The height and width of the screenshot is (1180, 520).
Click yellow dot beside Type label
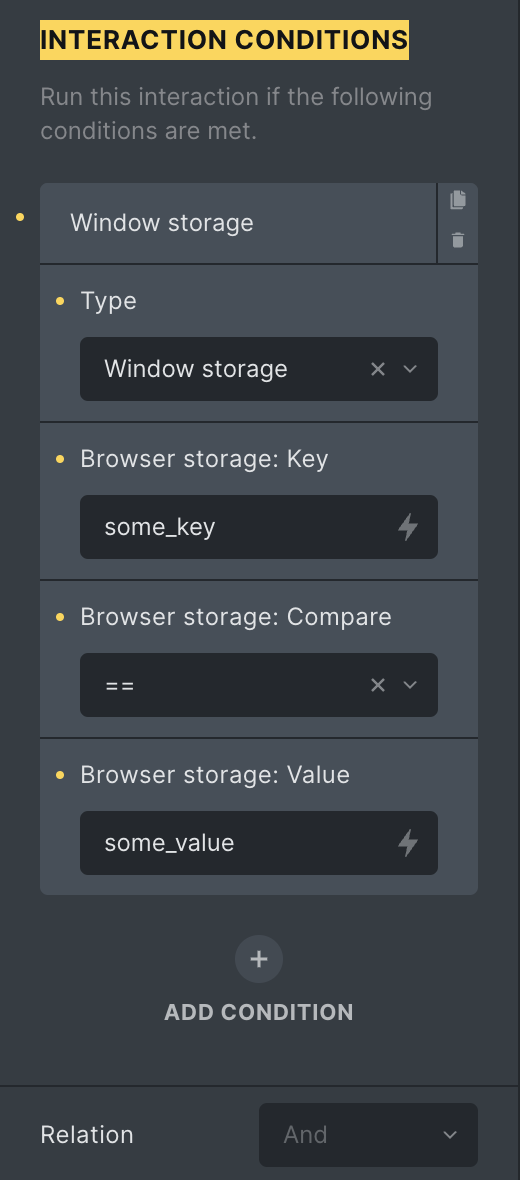(x=60, y=301)
